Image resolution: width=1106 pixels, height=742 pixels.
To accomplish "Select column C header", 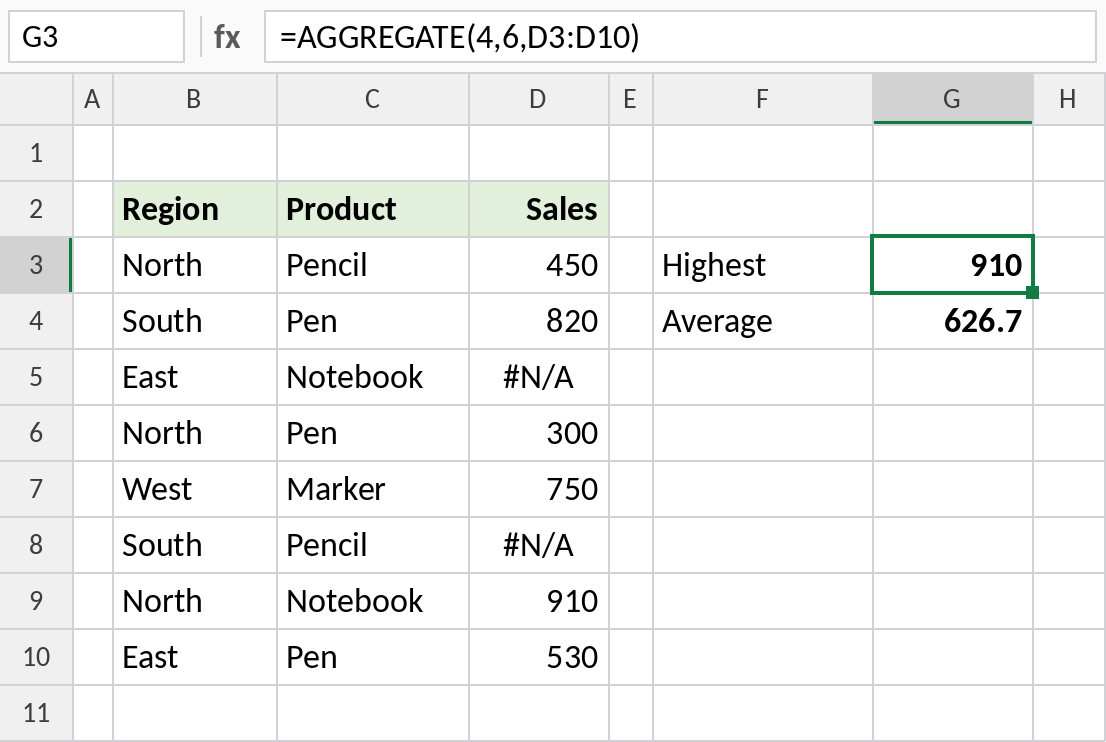I will pos(372,99).
